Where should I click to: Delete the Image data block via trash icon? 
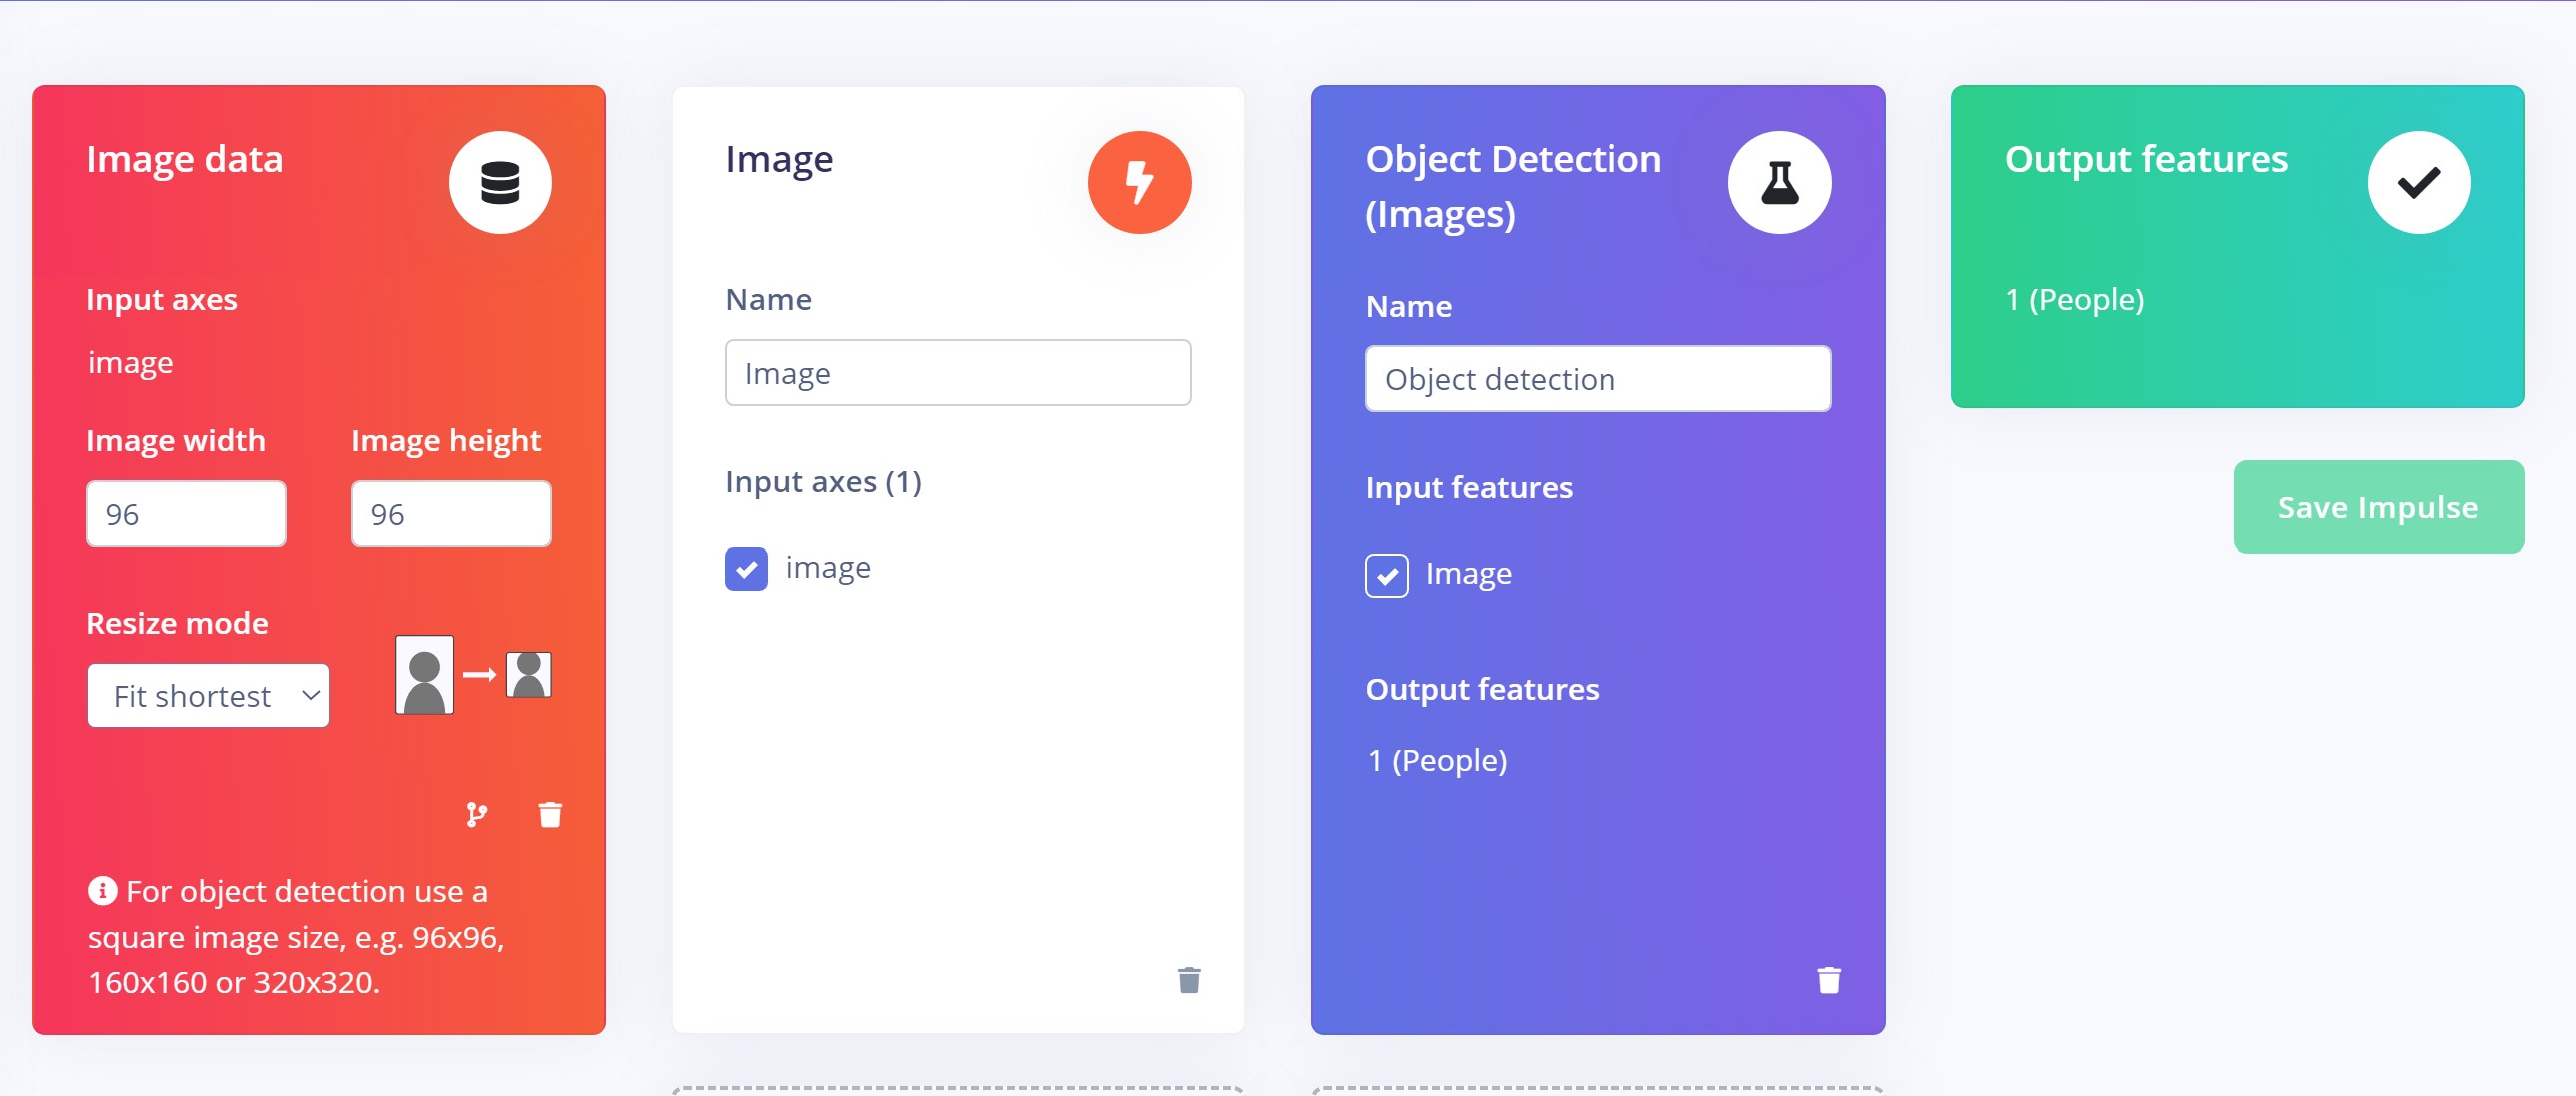(x=550, y=815)
